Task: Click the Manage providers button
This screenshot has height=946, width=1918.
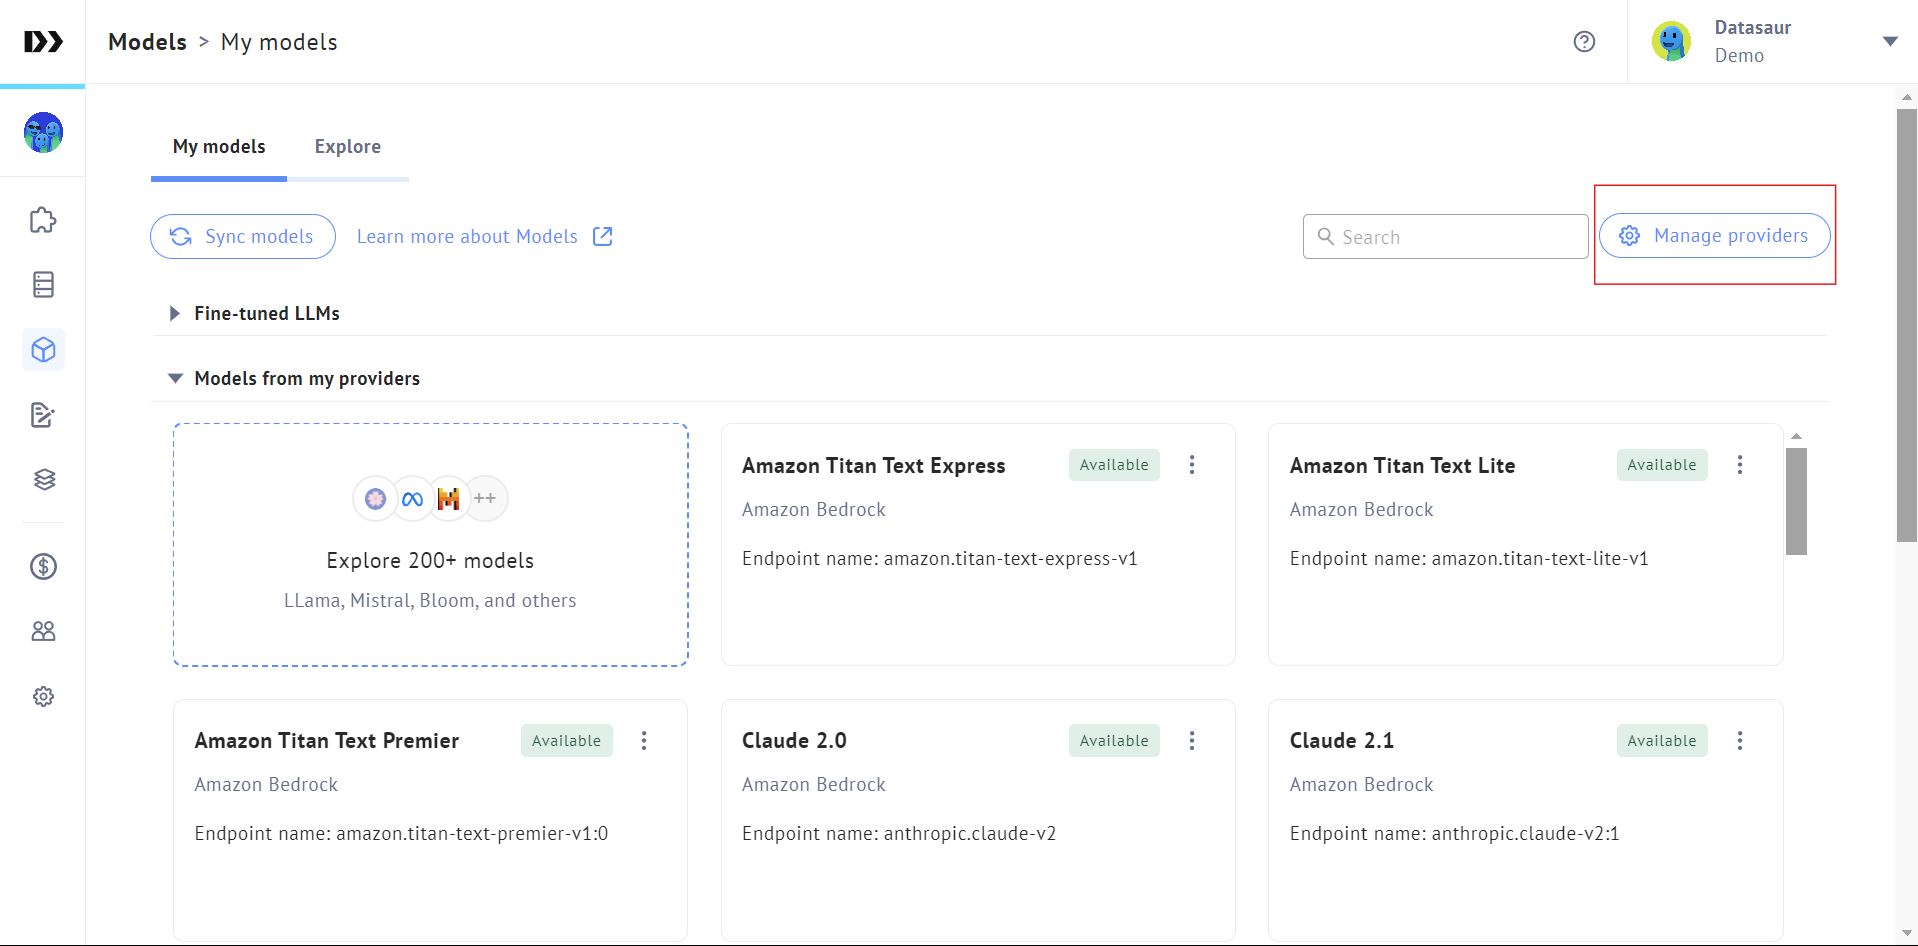Action: [1714, 236]
